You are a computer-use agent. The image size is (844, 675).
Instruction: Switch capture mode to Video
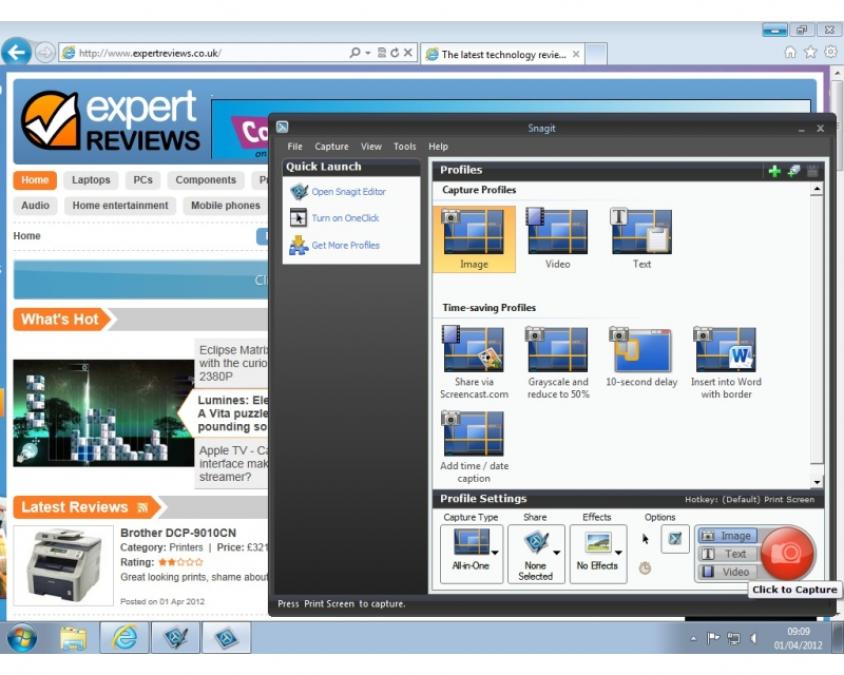(x=728, y=572)
